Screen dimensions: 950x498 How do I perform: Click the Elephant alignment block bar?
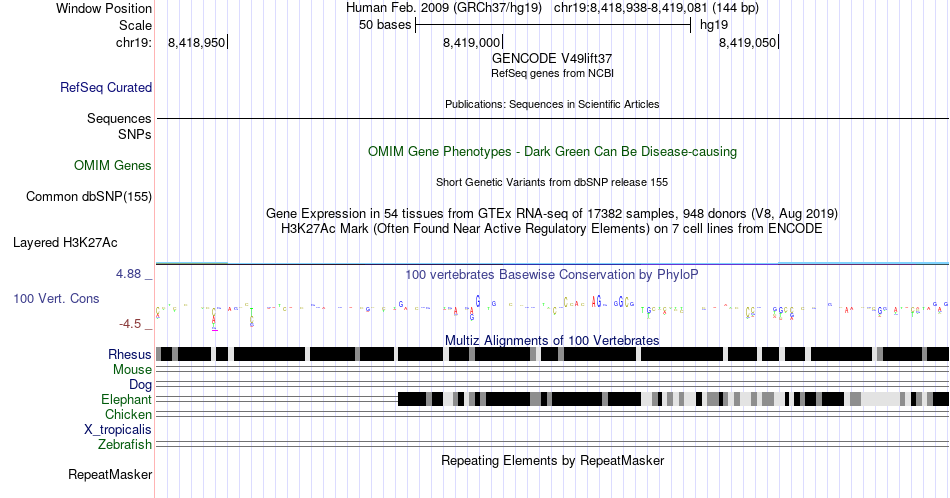coord(673,399)
